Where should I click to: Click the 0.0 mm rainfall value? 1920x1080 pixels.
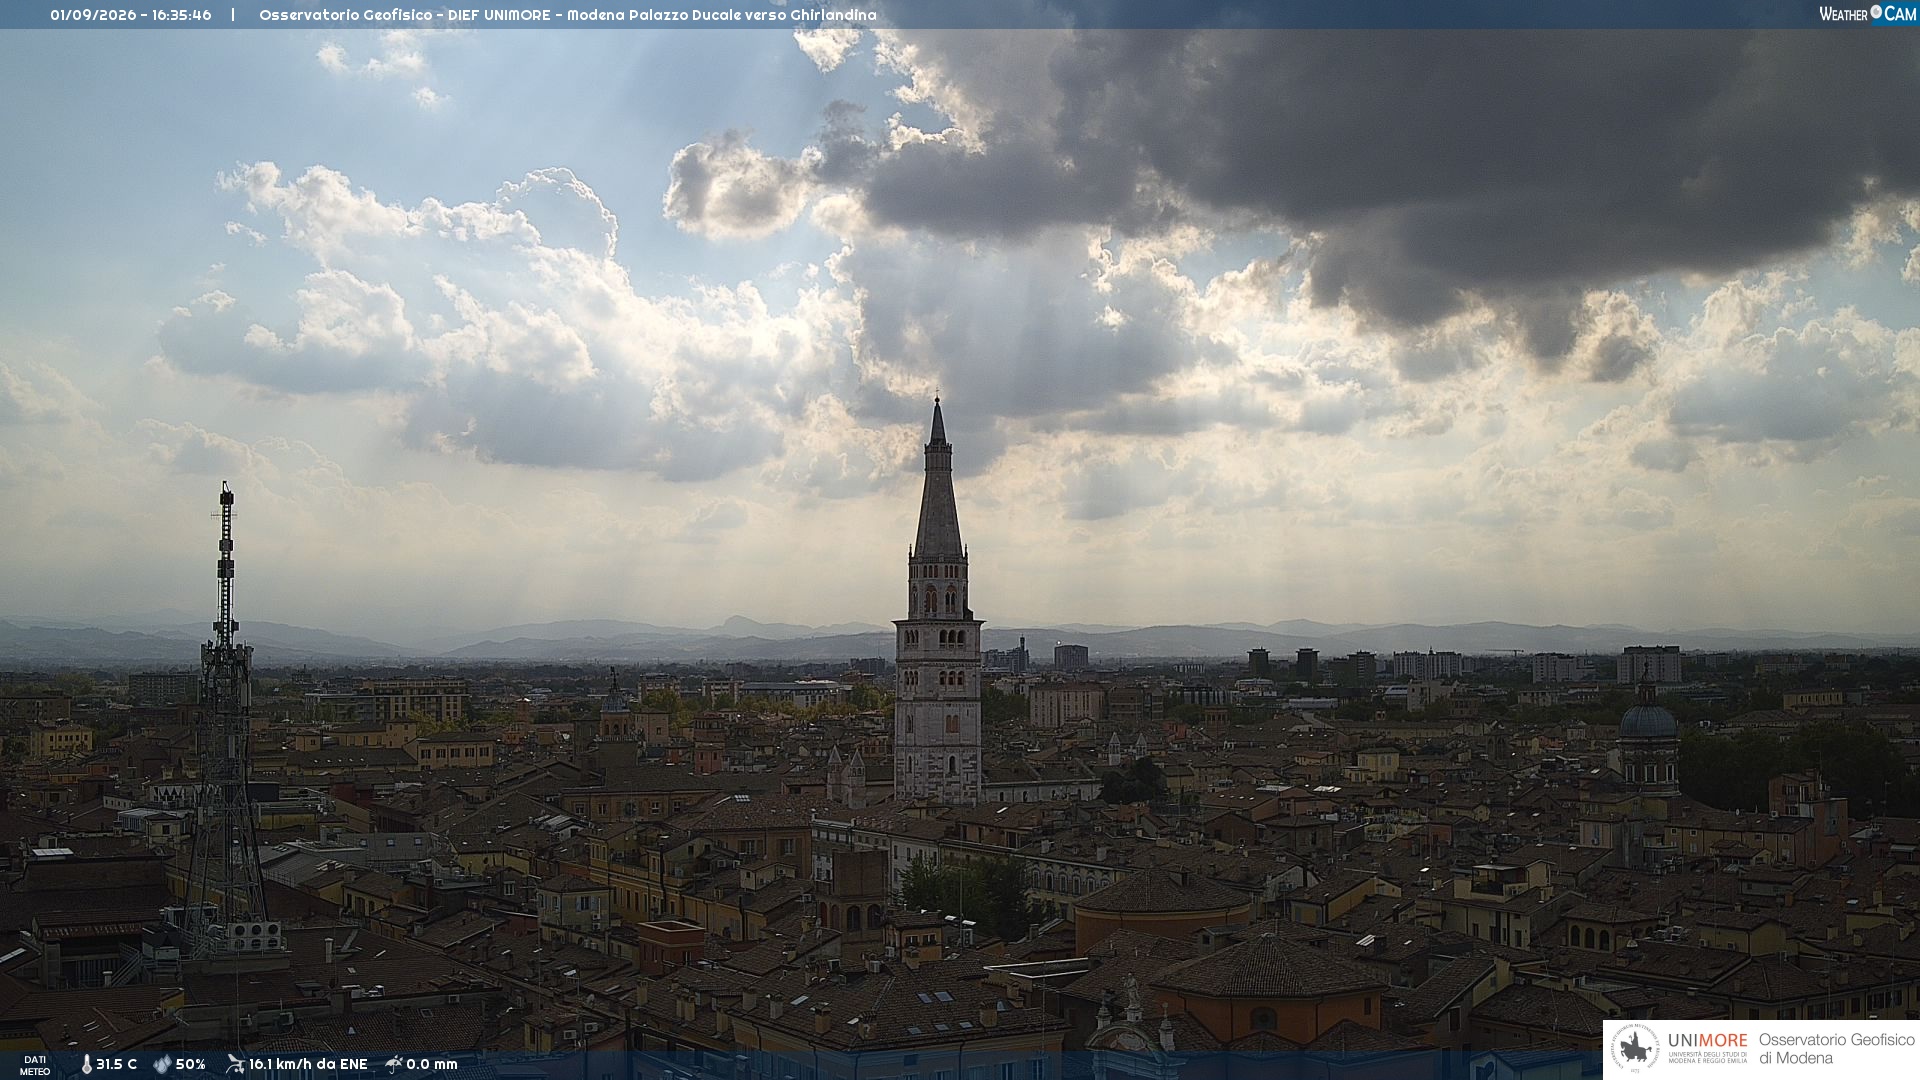click(x=431, y=1064)
